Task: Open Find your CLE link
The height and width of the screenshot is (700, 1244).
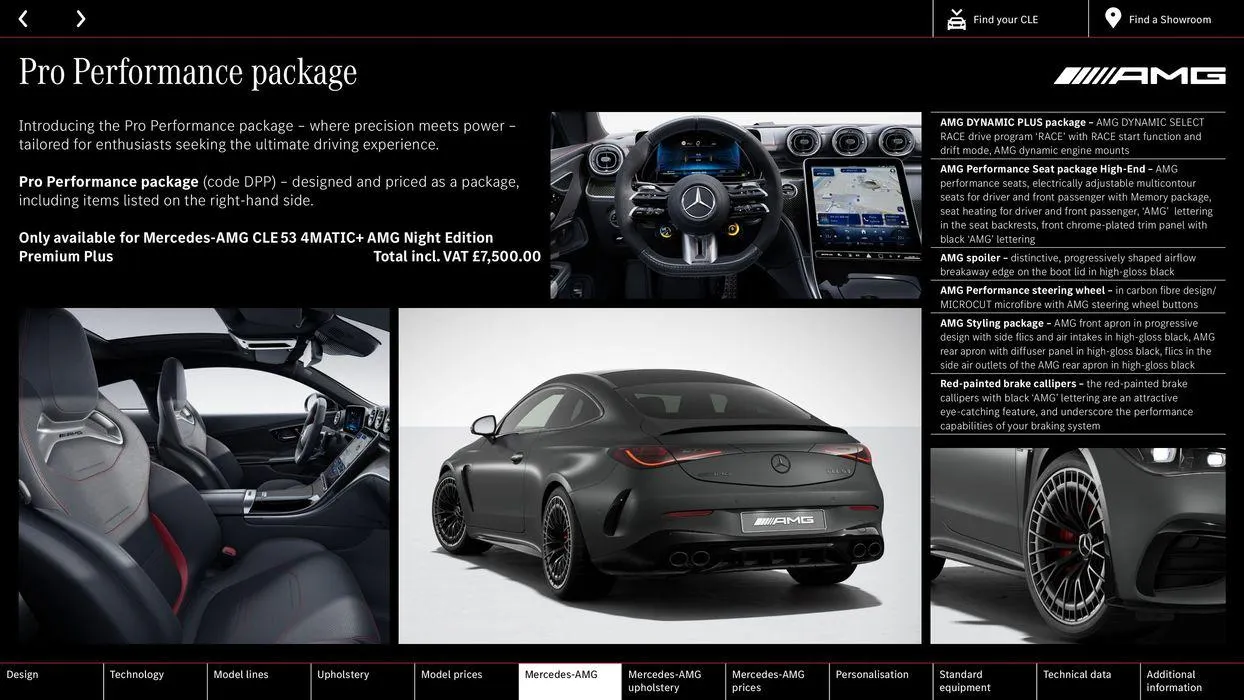Action: tap(1005, 20)
